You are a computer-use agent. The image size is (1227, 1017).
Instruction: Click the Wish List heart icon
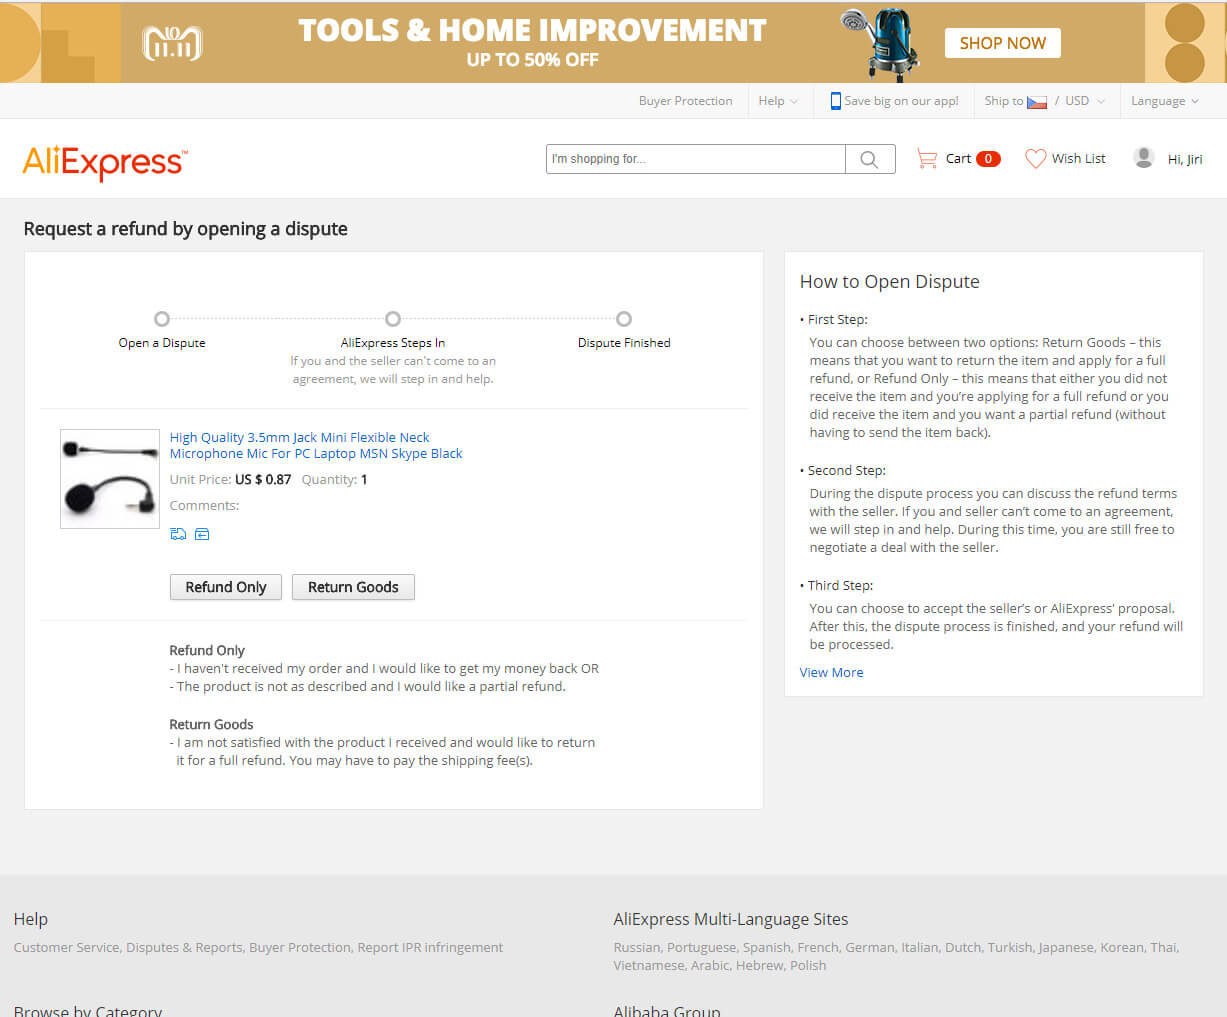[1035, 159]
